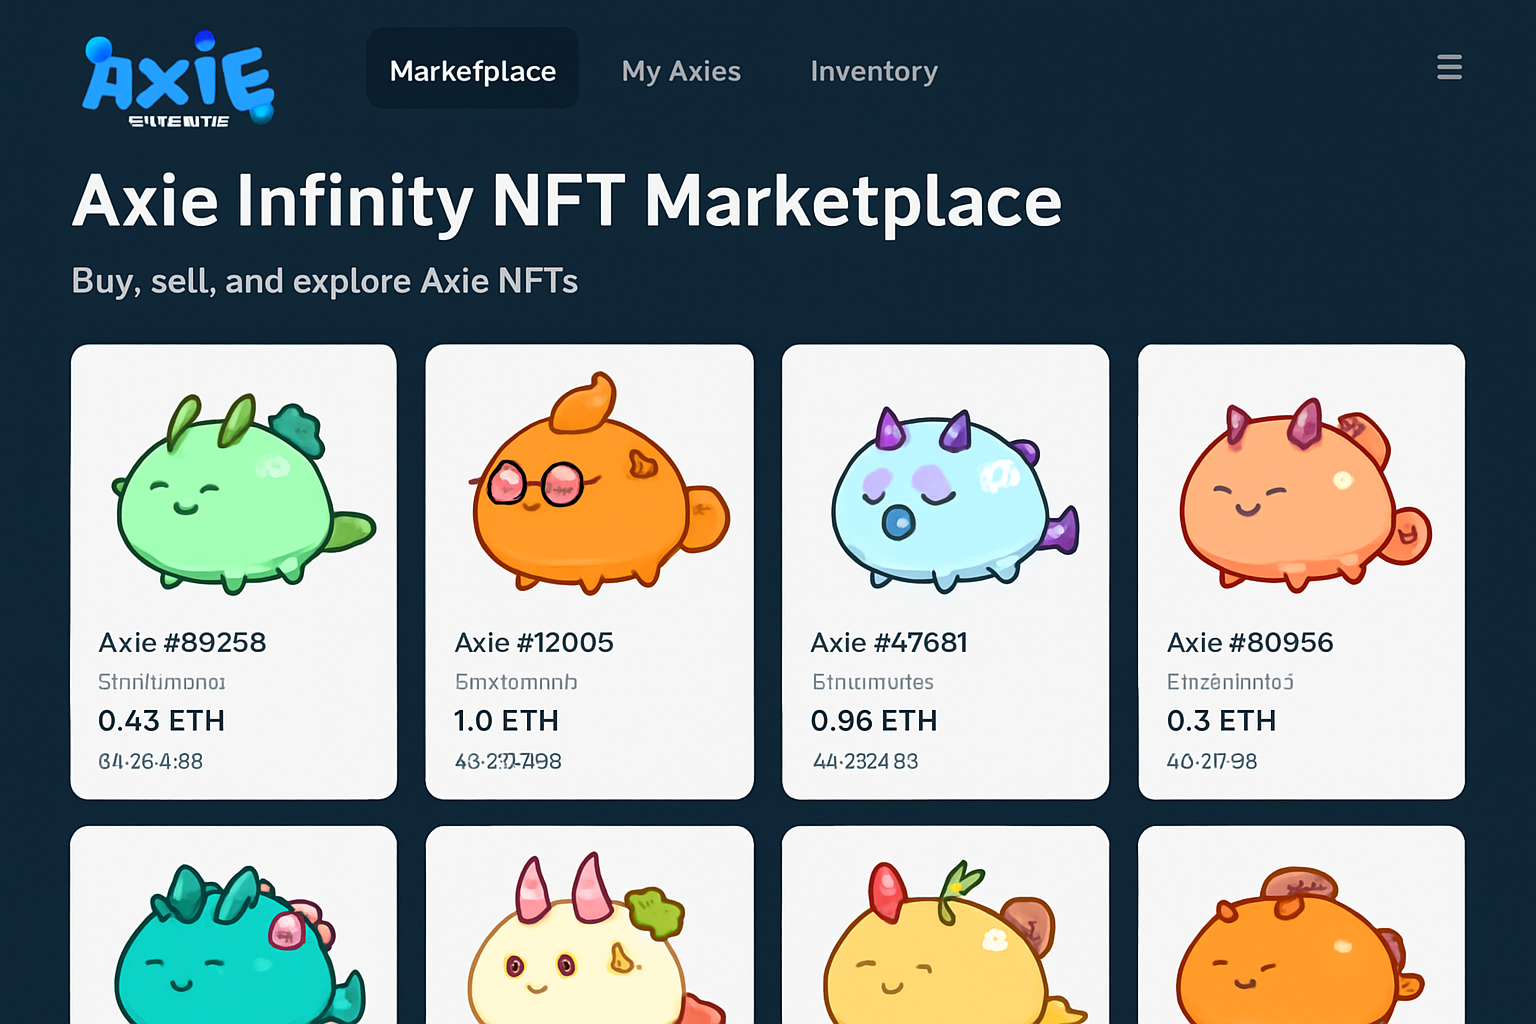Click the 0.96 ETH price label
The height and width of the screenshot is (1024, 1536).
pyautogui.click(x=874, y=721)
